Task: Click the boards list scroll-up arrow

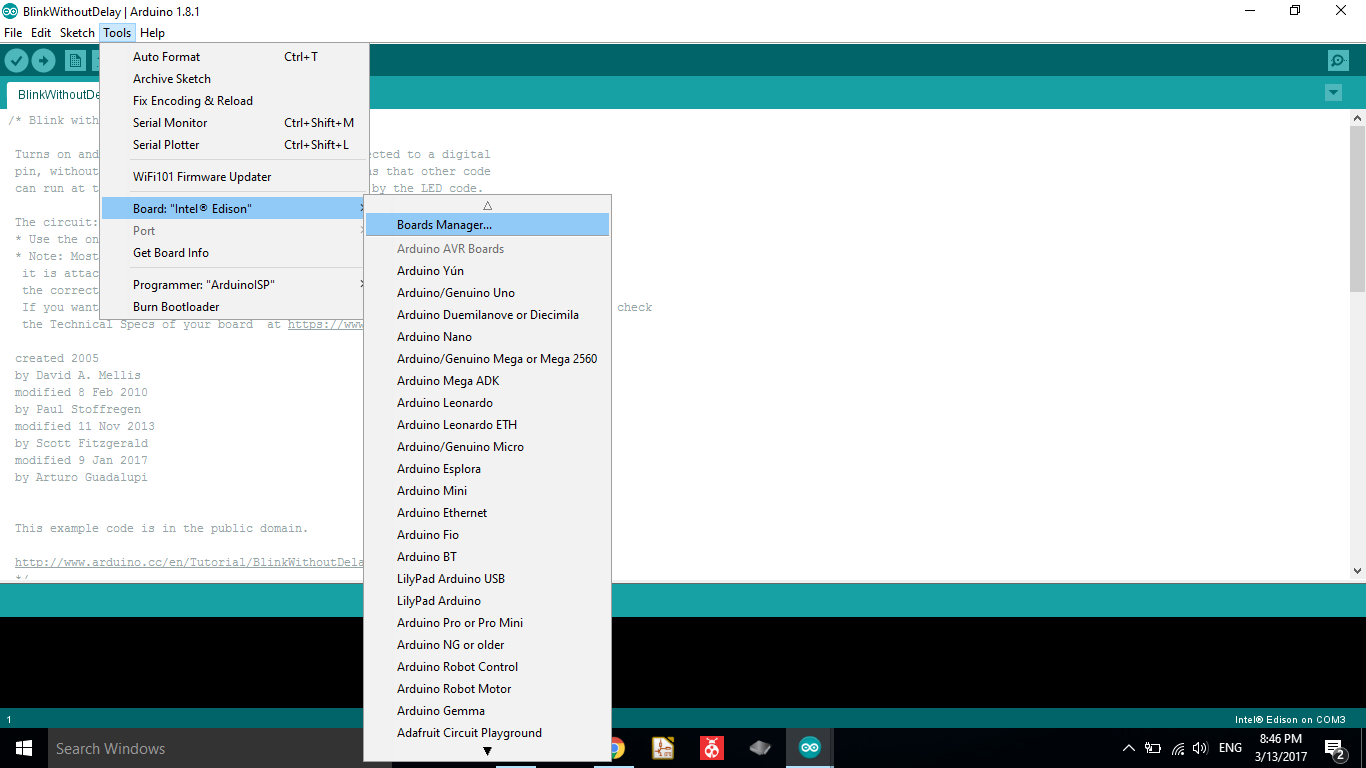Action: tap(487, 205)
